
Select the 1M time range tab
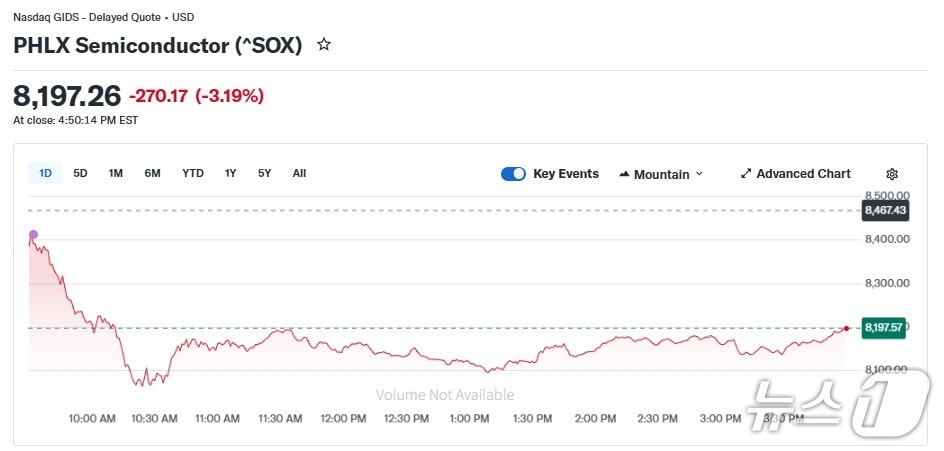coord(116,173)
